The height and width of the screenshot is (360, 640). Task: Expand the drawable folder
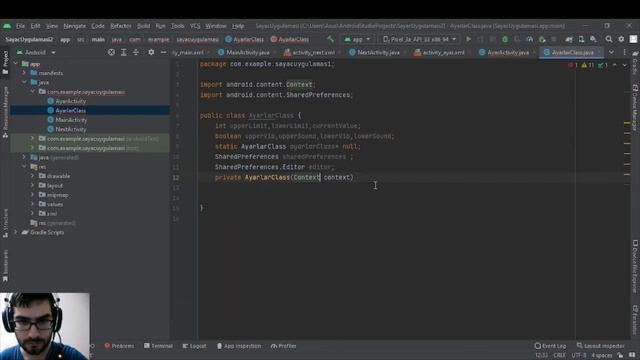coord(32,176)
